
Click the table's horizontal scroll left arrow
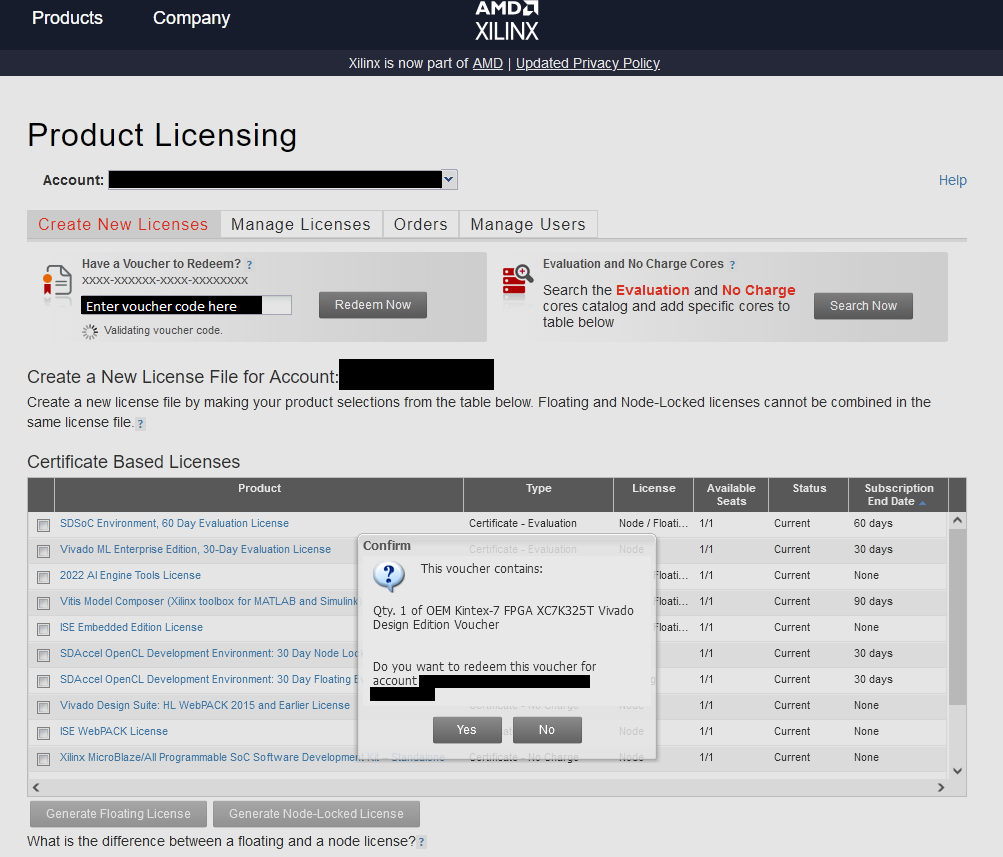point(36,787)
